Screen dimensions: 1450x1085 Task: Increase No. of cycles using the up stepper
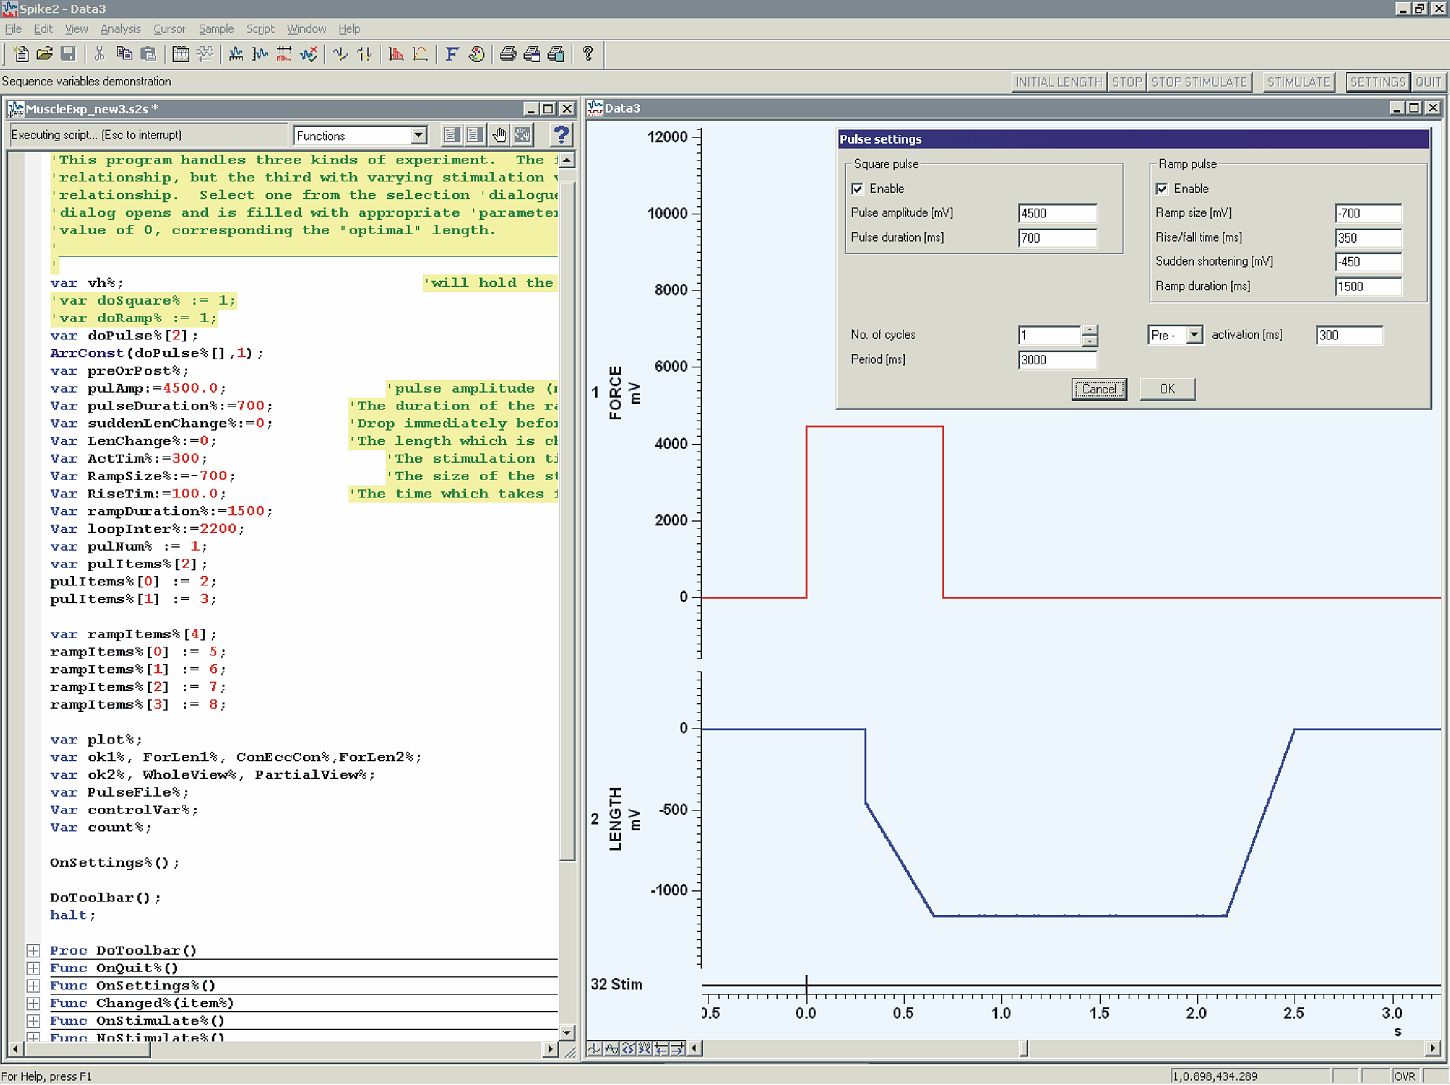1090,330
